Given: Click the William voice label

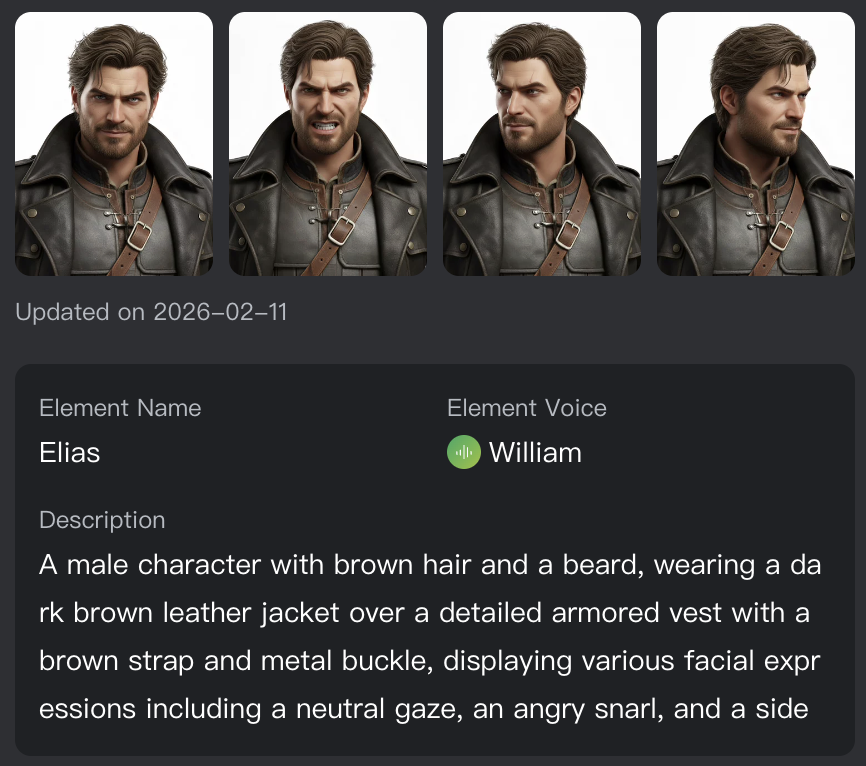Looking at the screenshot, I should (534, 452).
